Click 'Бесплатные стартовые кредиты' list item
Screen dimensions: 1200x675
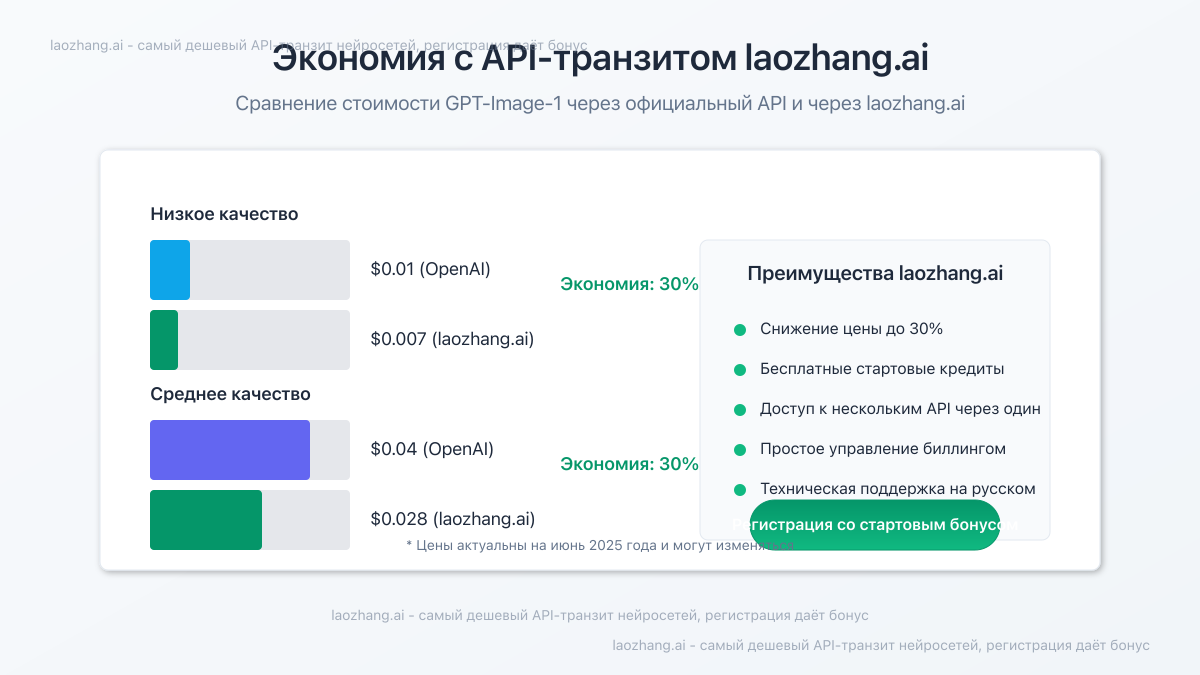tap(882, 369)
